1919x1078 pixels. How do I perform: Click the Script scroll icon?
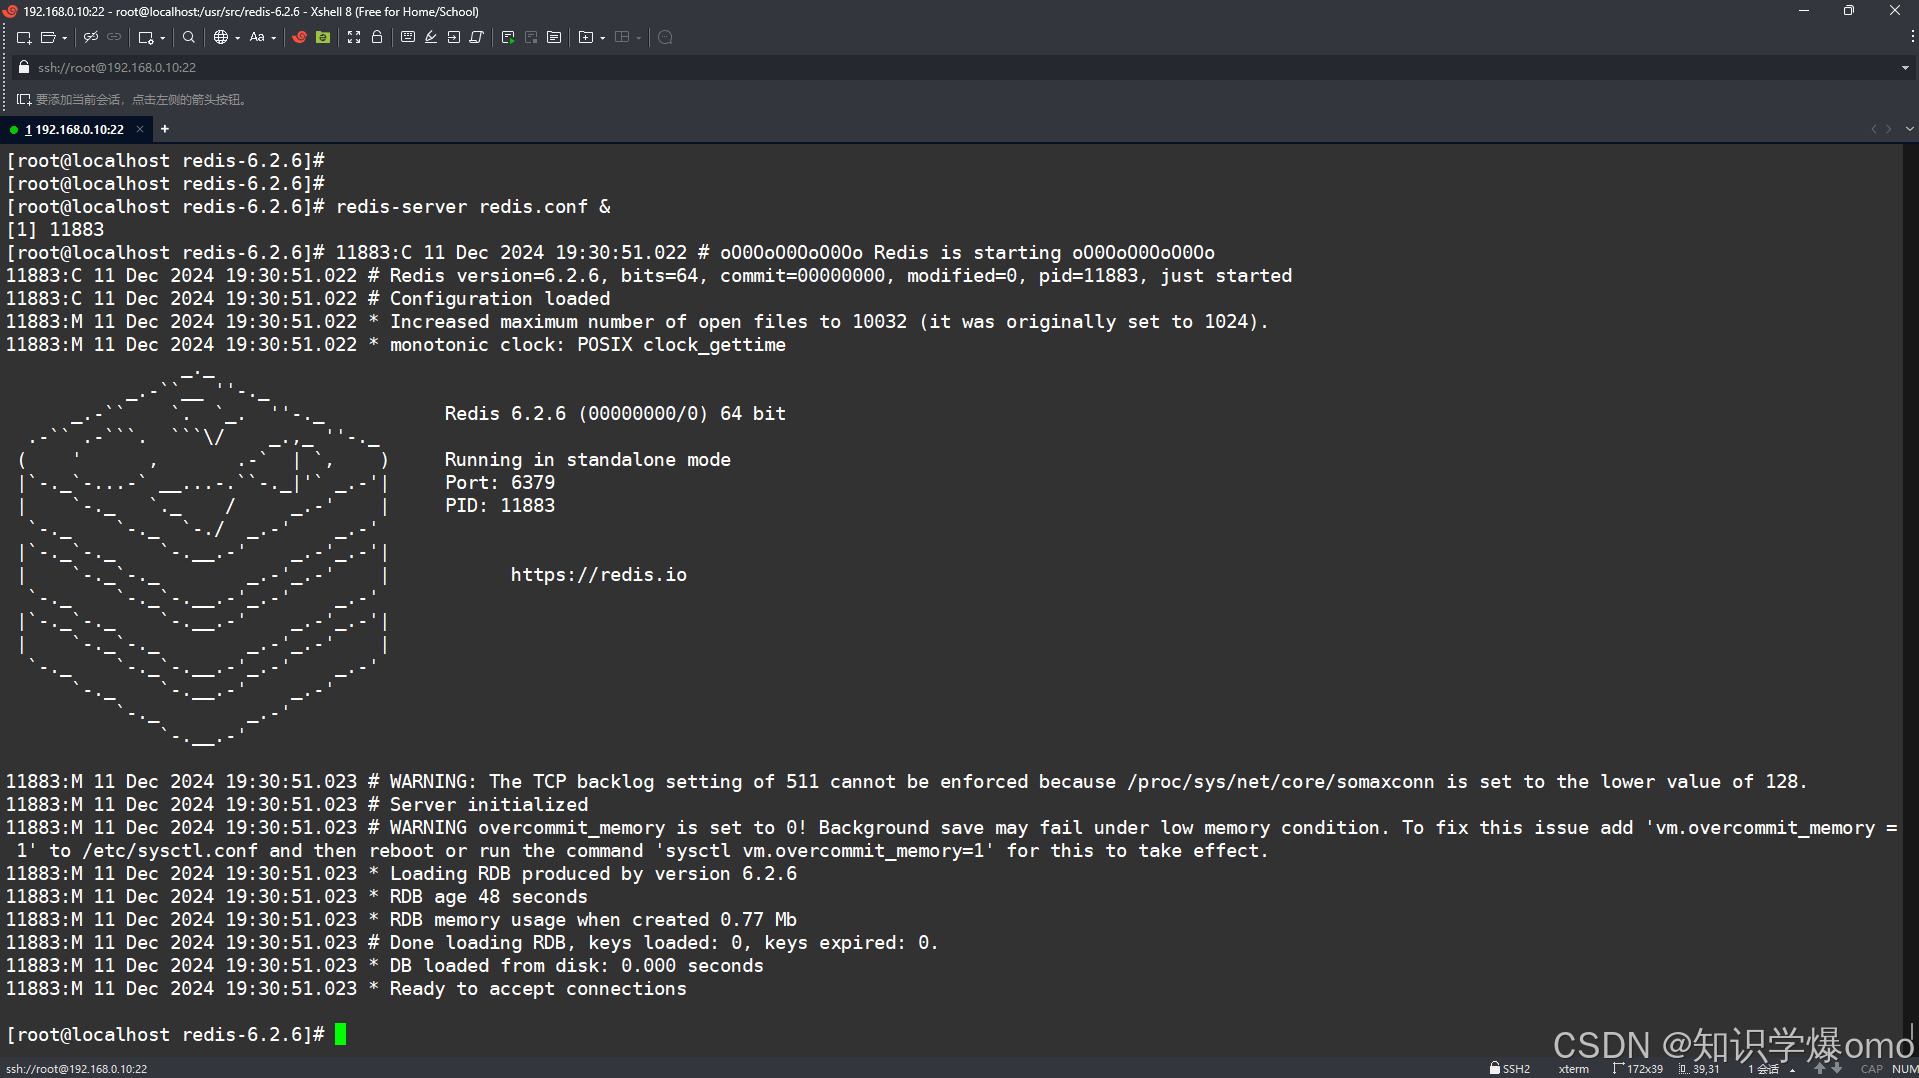(x=477, y=37)
